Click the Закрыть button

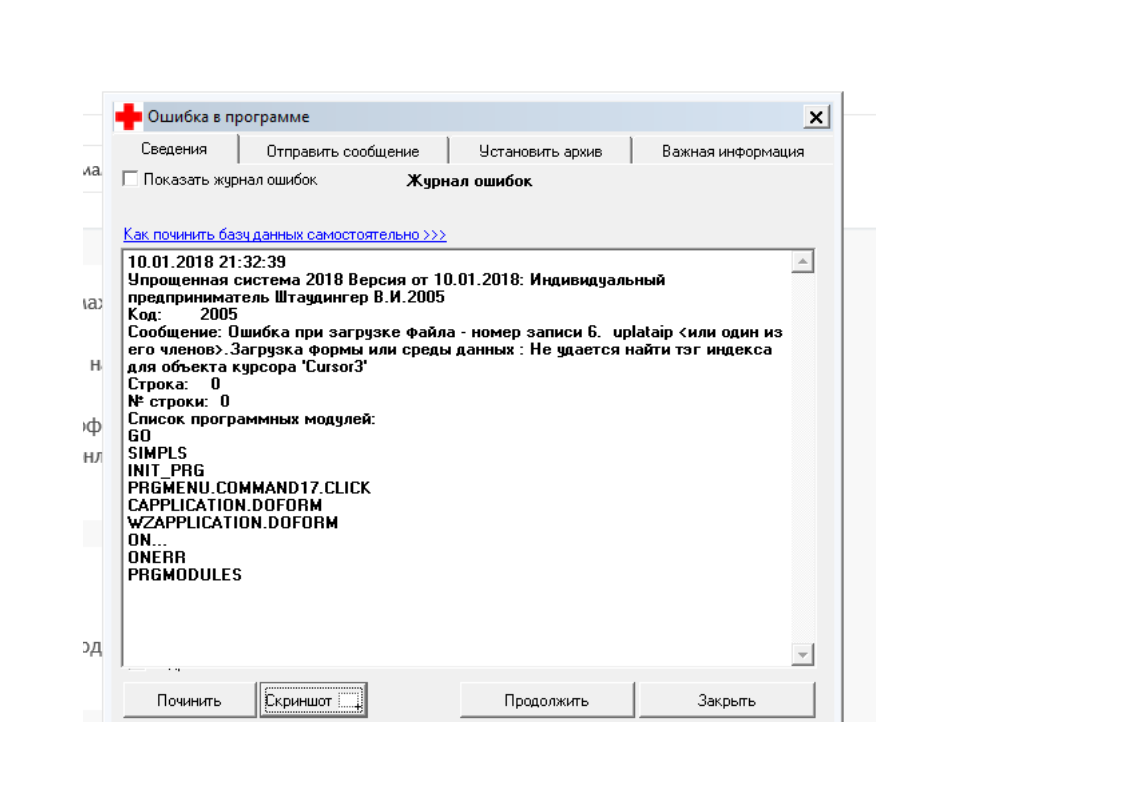pos(726,700)
